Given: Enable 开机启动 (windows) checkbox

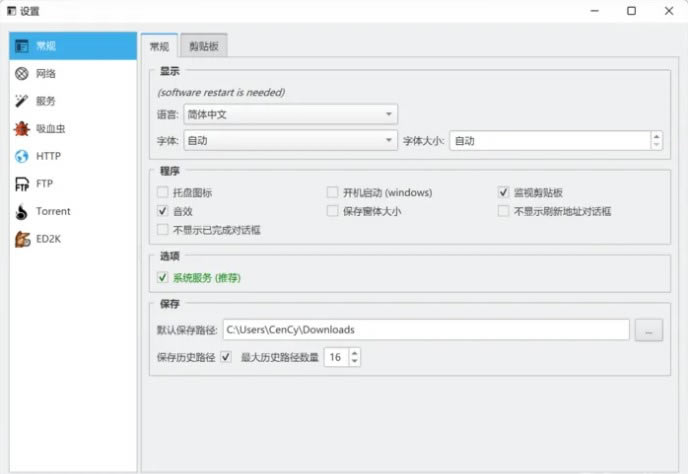Looking at the screenshot, I should [x=333, y=192].
